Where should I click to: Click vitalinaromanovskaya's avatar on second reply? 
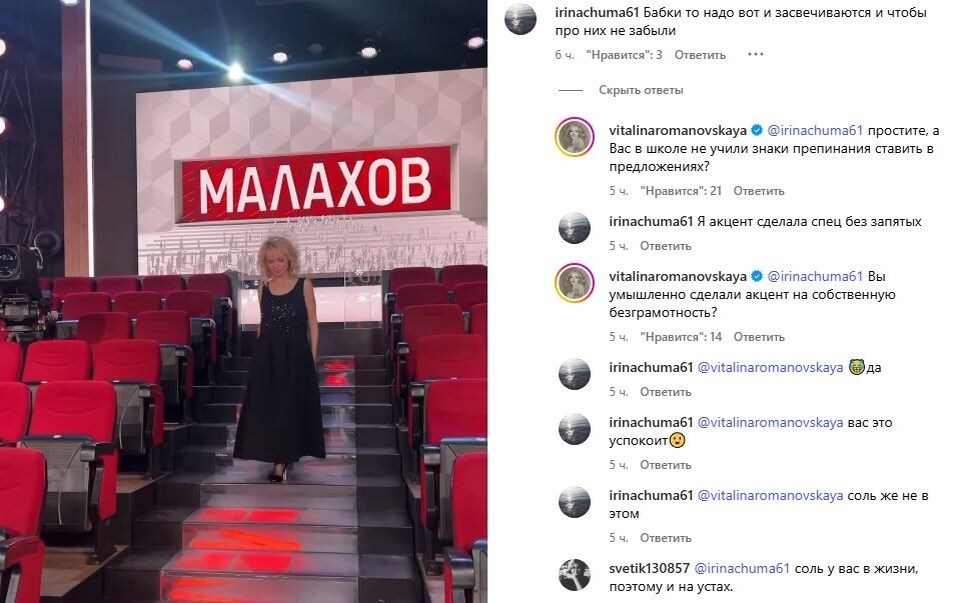click(574, 283)
